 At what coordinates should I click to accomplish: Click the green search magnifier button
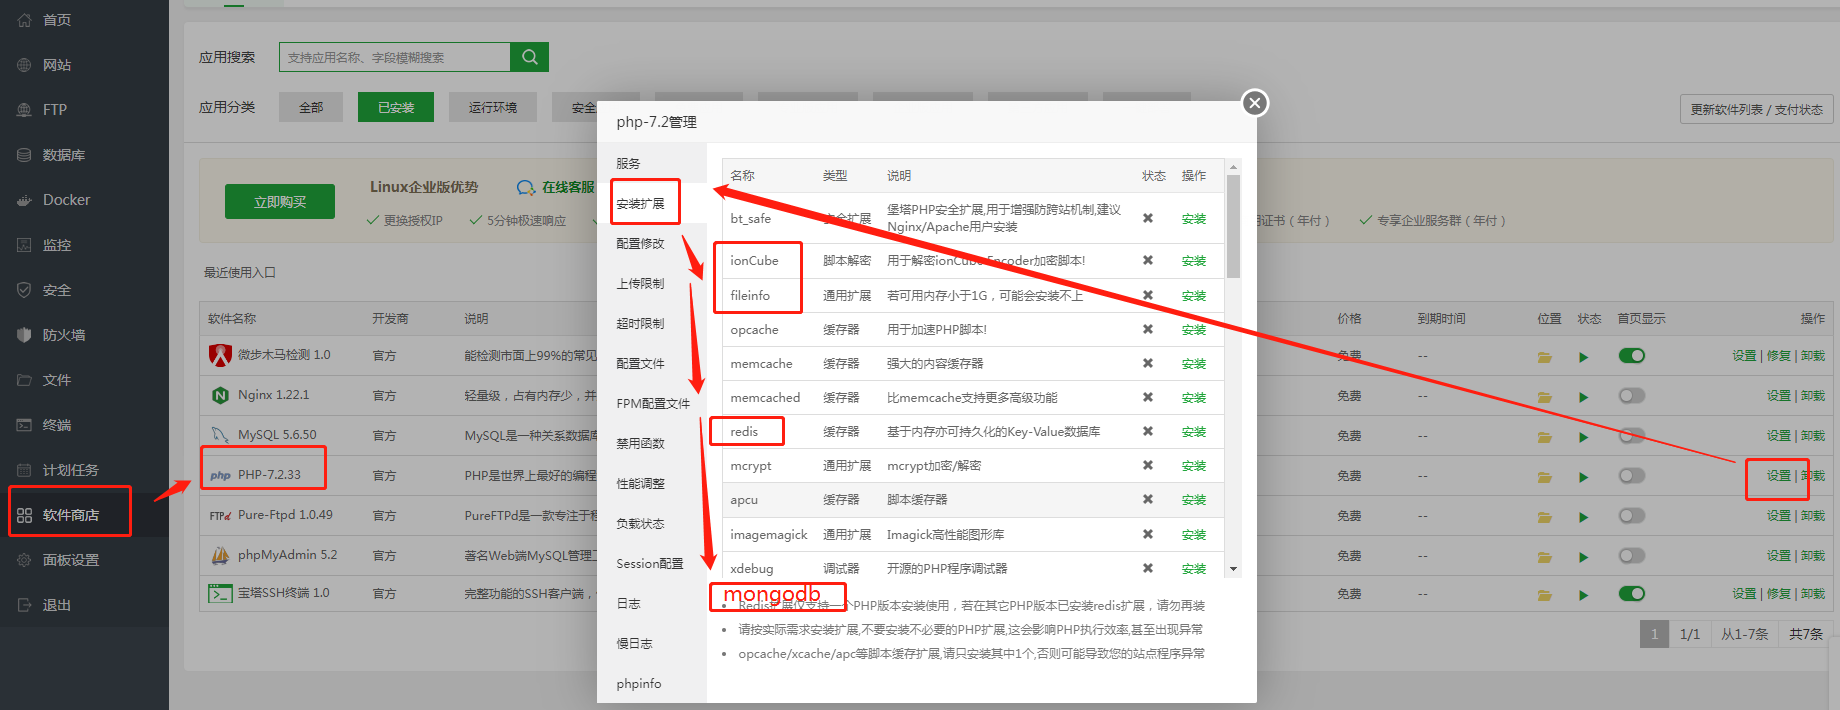coord(530,57)
